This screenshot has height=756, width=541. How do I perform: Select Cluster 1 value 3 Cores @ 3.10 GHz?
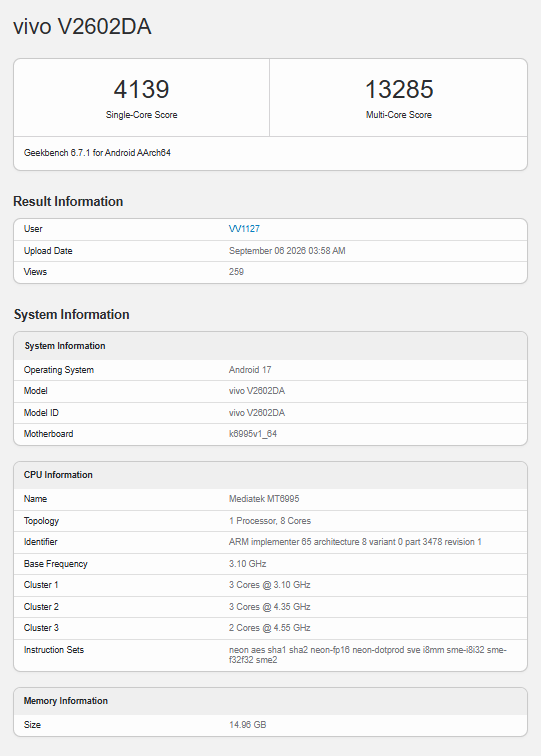pyautogui.click(x=270, y=585)
